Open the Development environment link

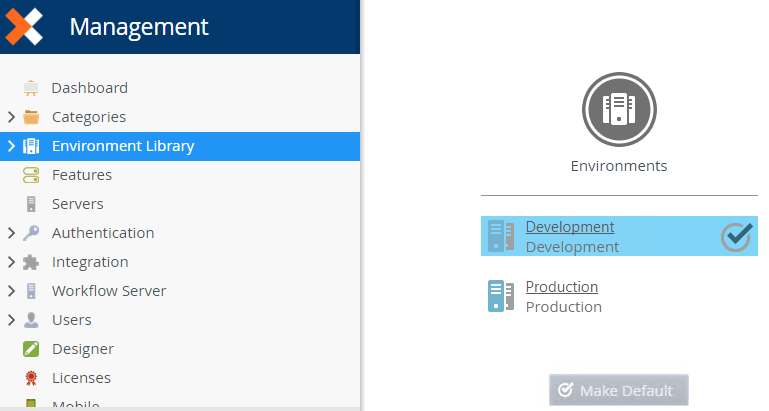tap(570, 227)
